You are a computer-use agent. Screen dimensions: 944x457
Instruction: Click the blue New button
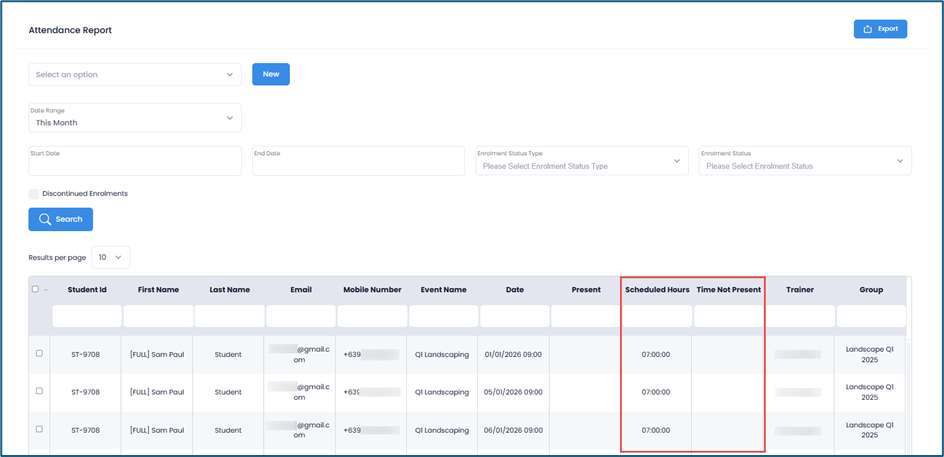coord(270,74)
